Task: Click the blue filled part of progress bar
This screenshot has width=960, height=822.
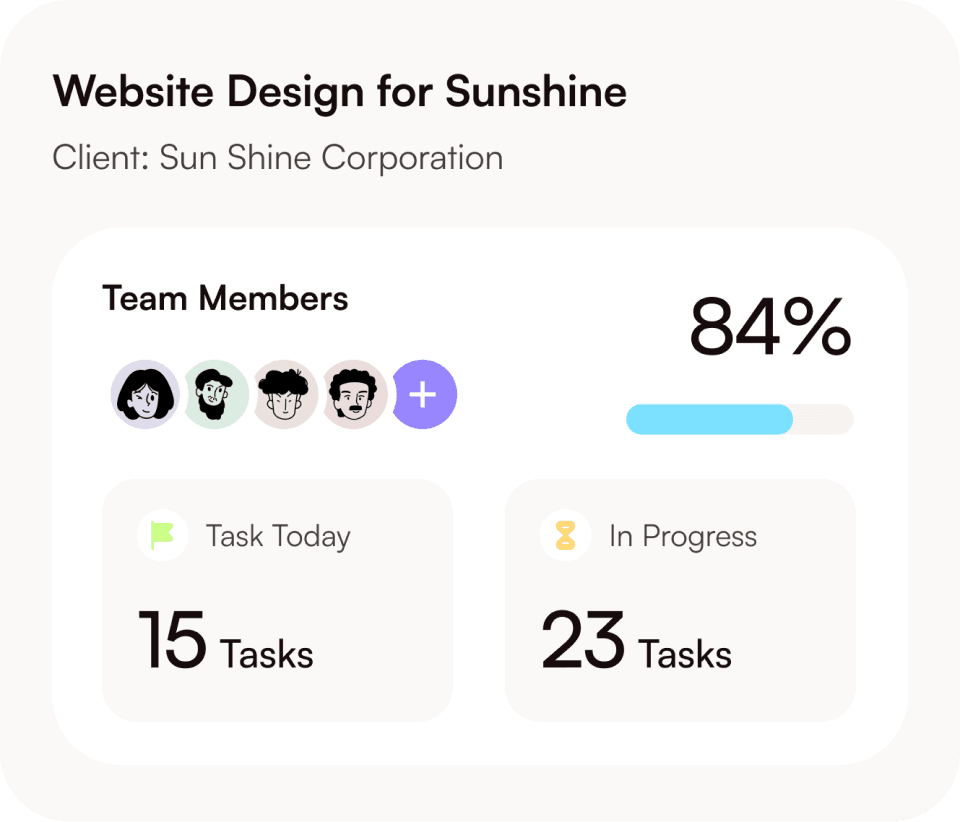Action: click(x=709, y=419)
